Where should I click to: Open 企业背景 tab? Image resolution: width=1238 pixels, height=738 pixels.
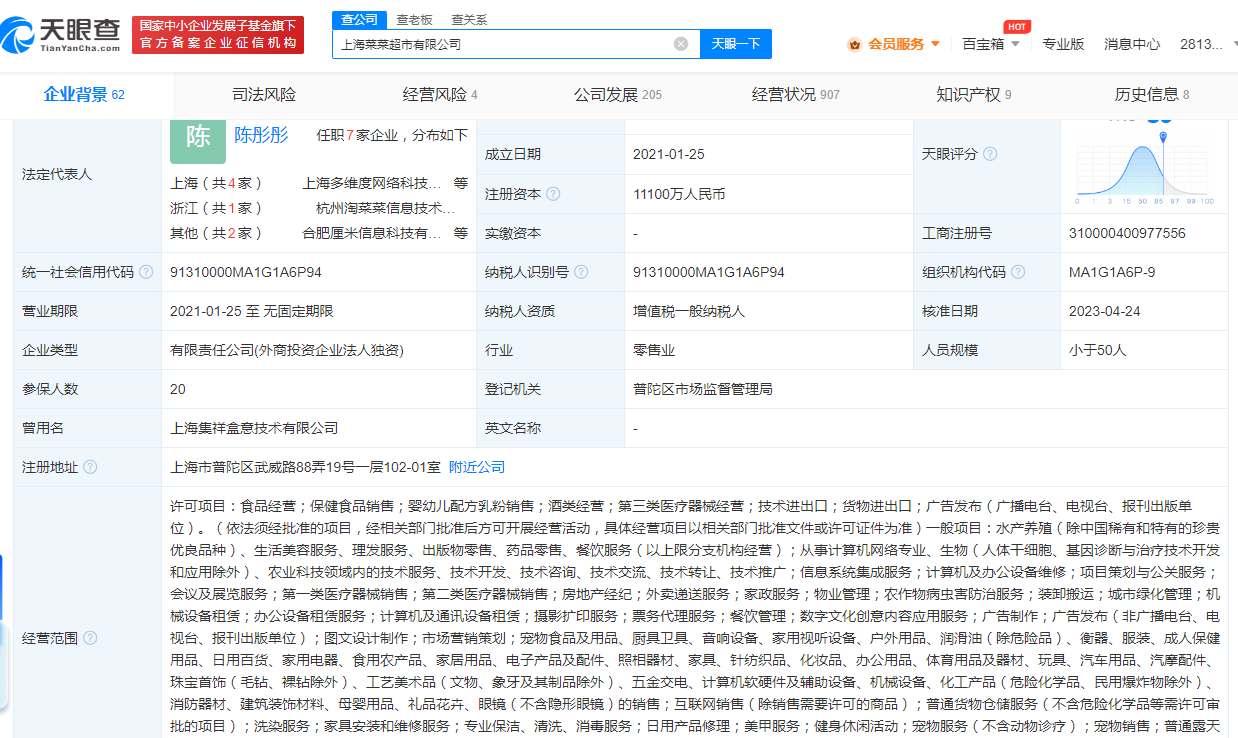pos(84,95)
